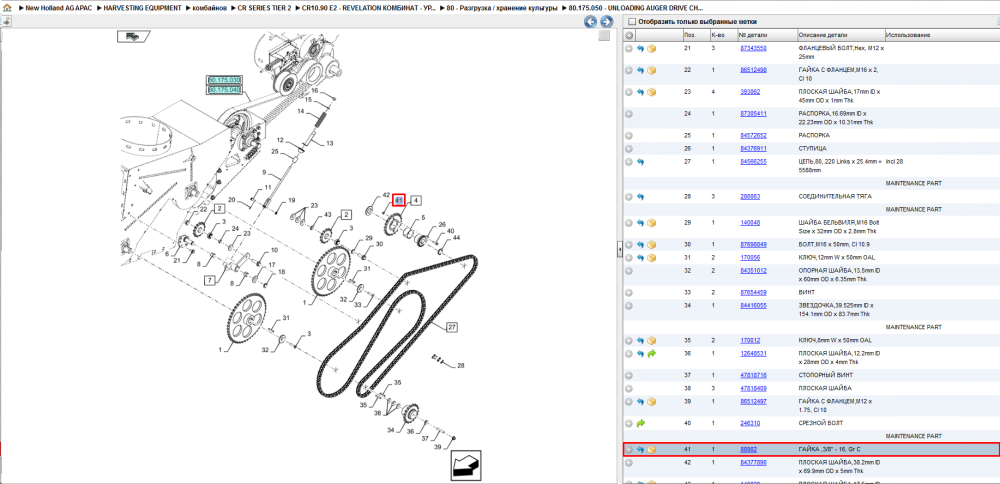Click the previous diagram arrow button
This screenshot has height=484, width=1000.
pyautogui.click(x=591, y=22)
